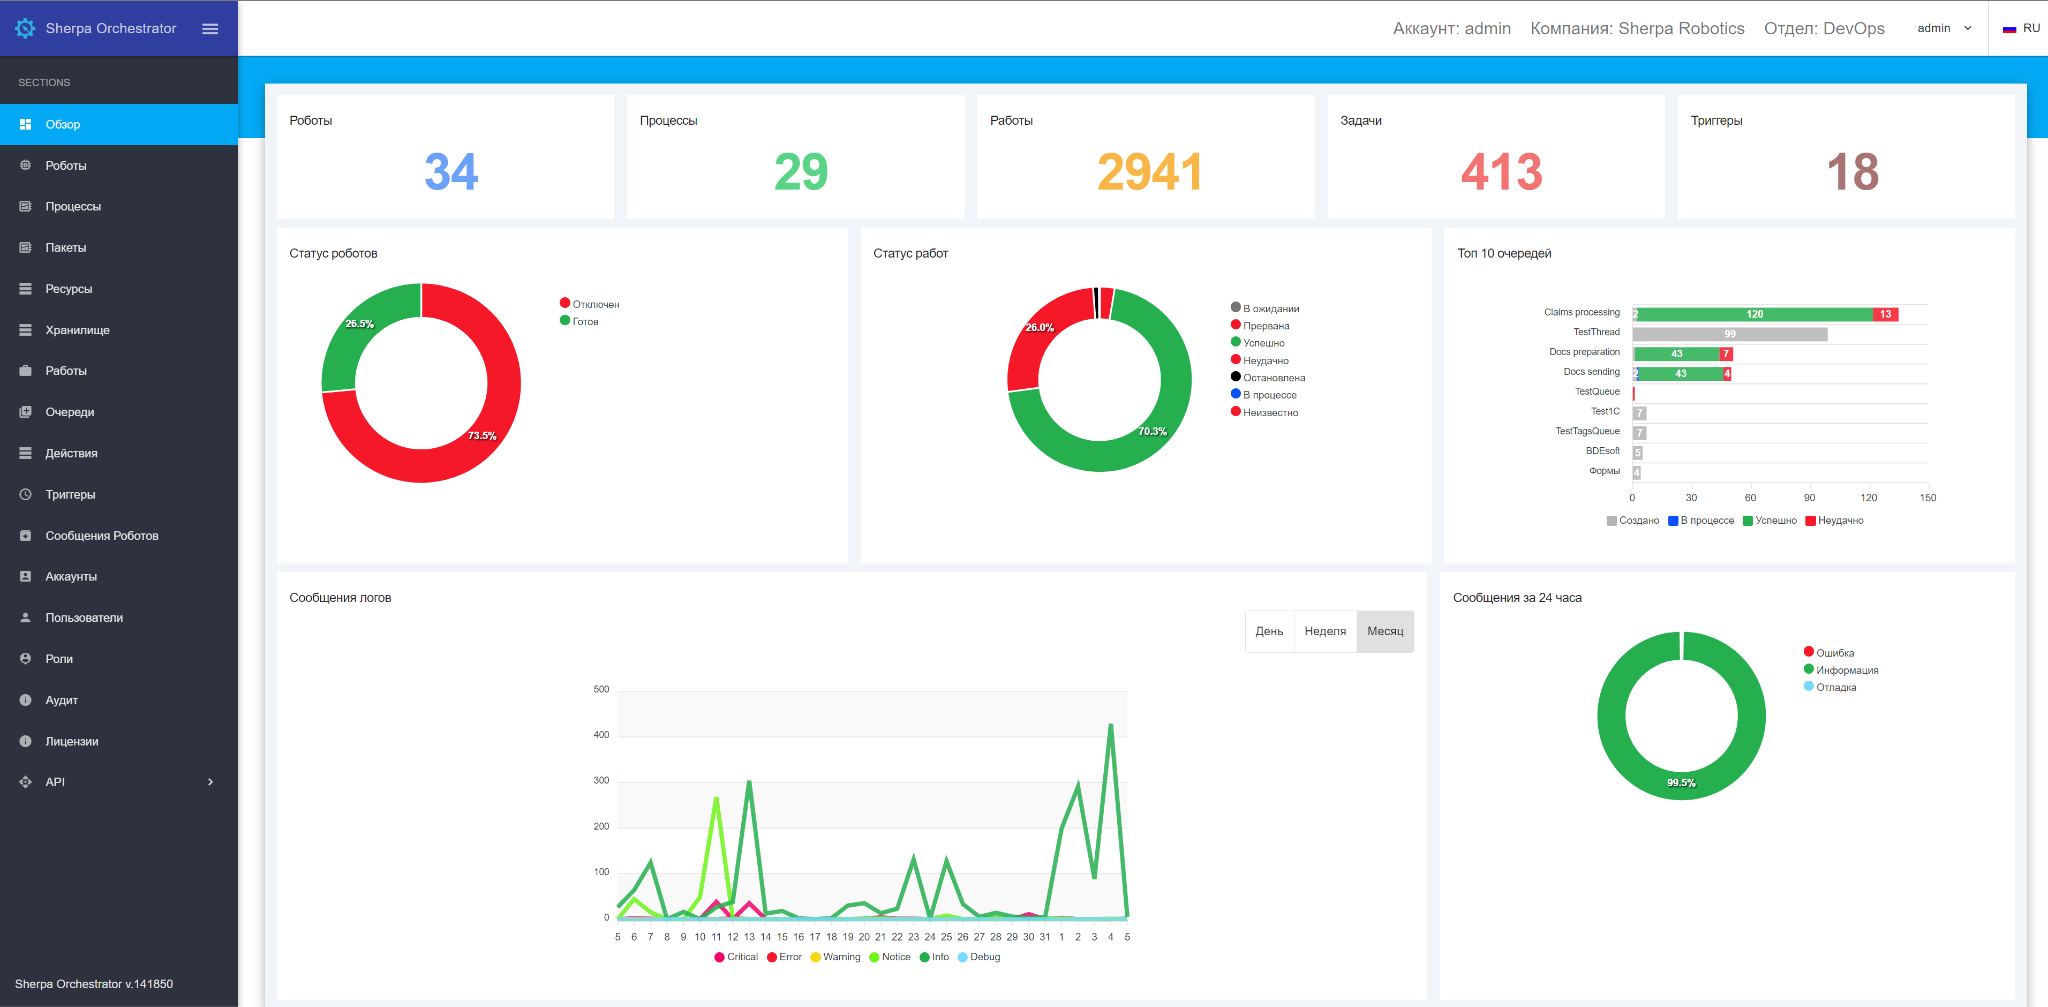This screenshot has height=1007, width=2048.
Task: Open the Сообщения Роботов section
Action: (101, 536)
